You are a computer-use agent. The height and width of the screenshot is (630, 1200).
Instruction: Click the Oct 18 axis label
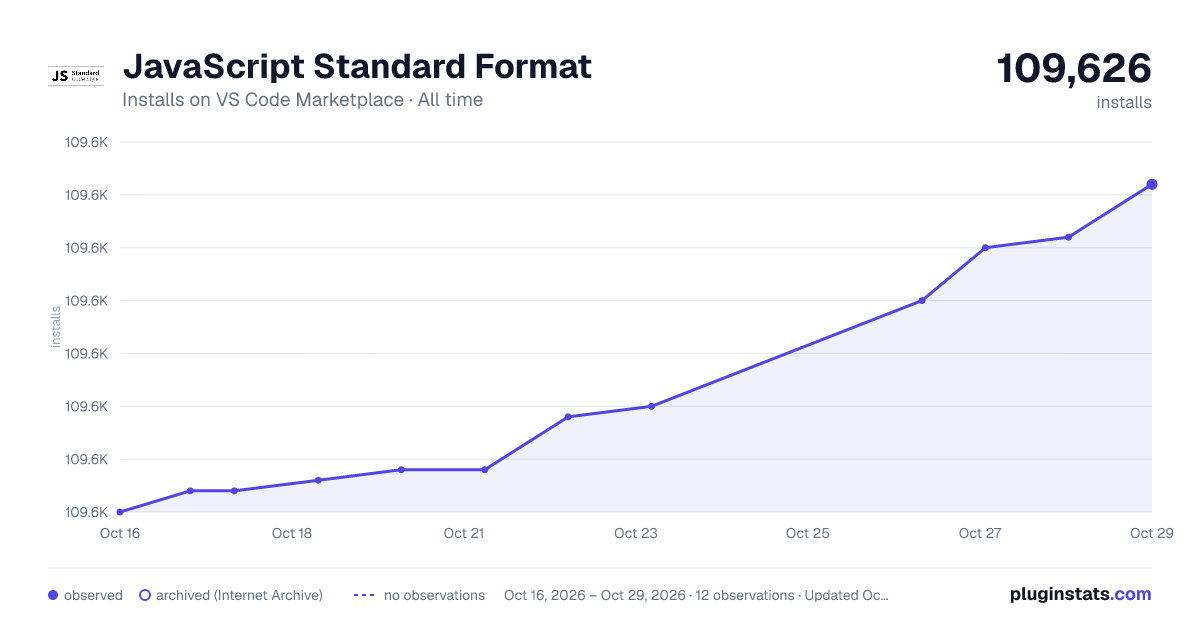[292, 533]
